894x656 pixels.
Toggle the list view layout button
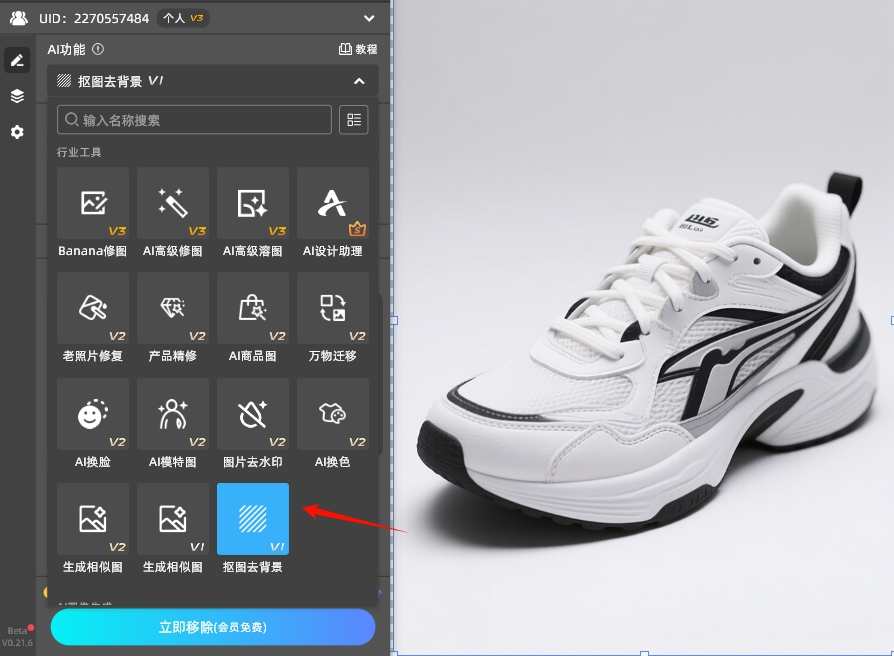coord(354,120)
